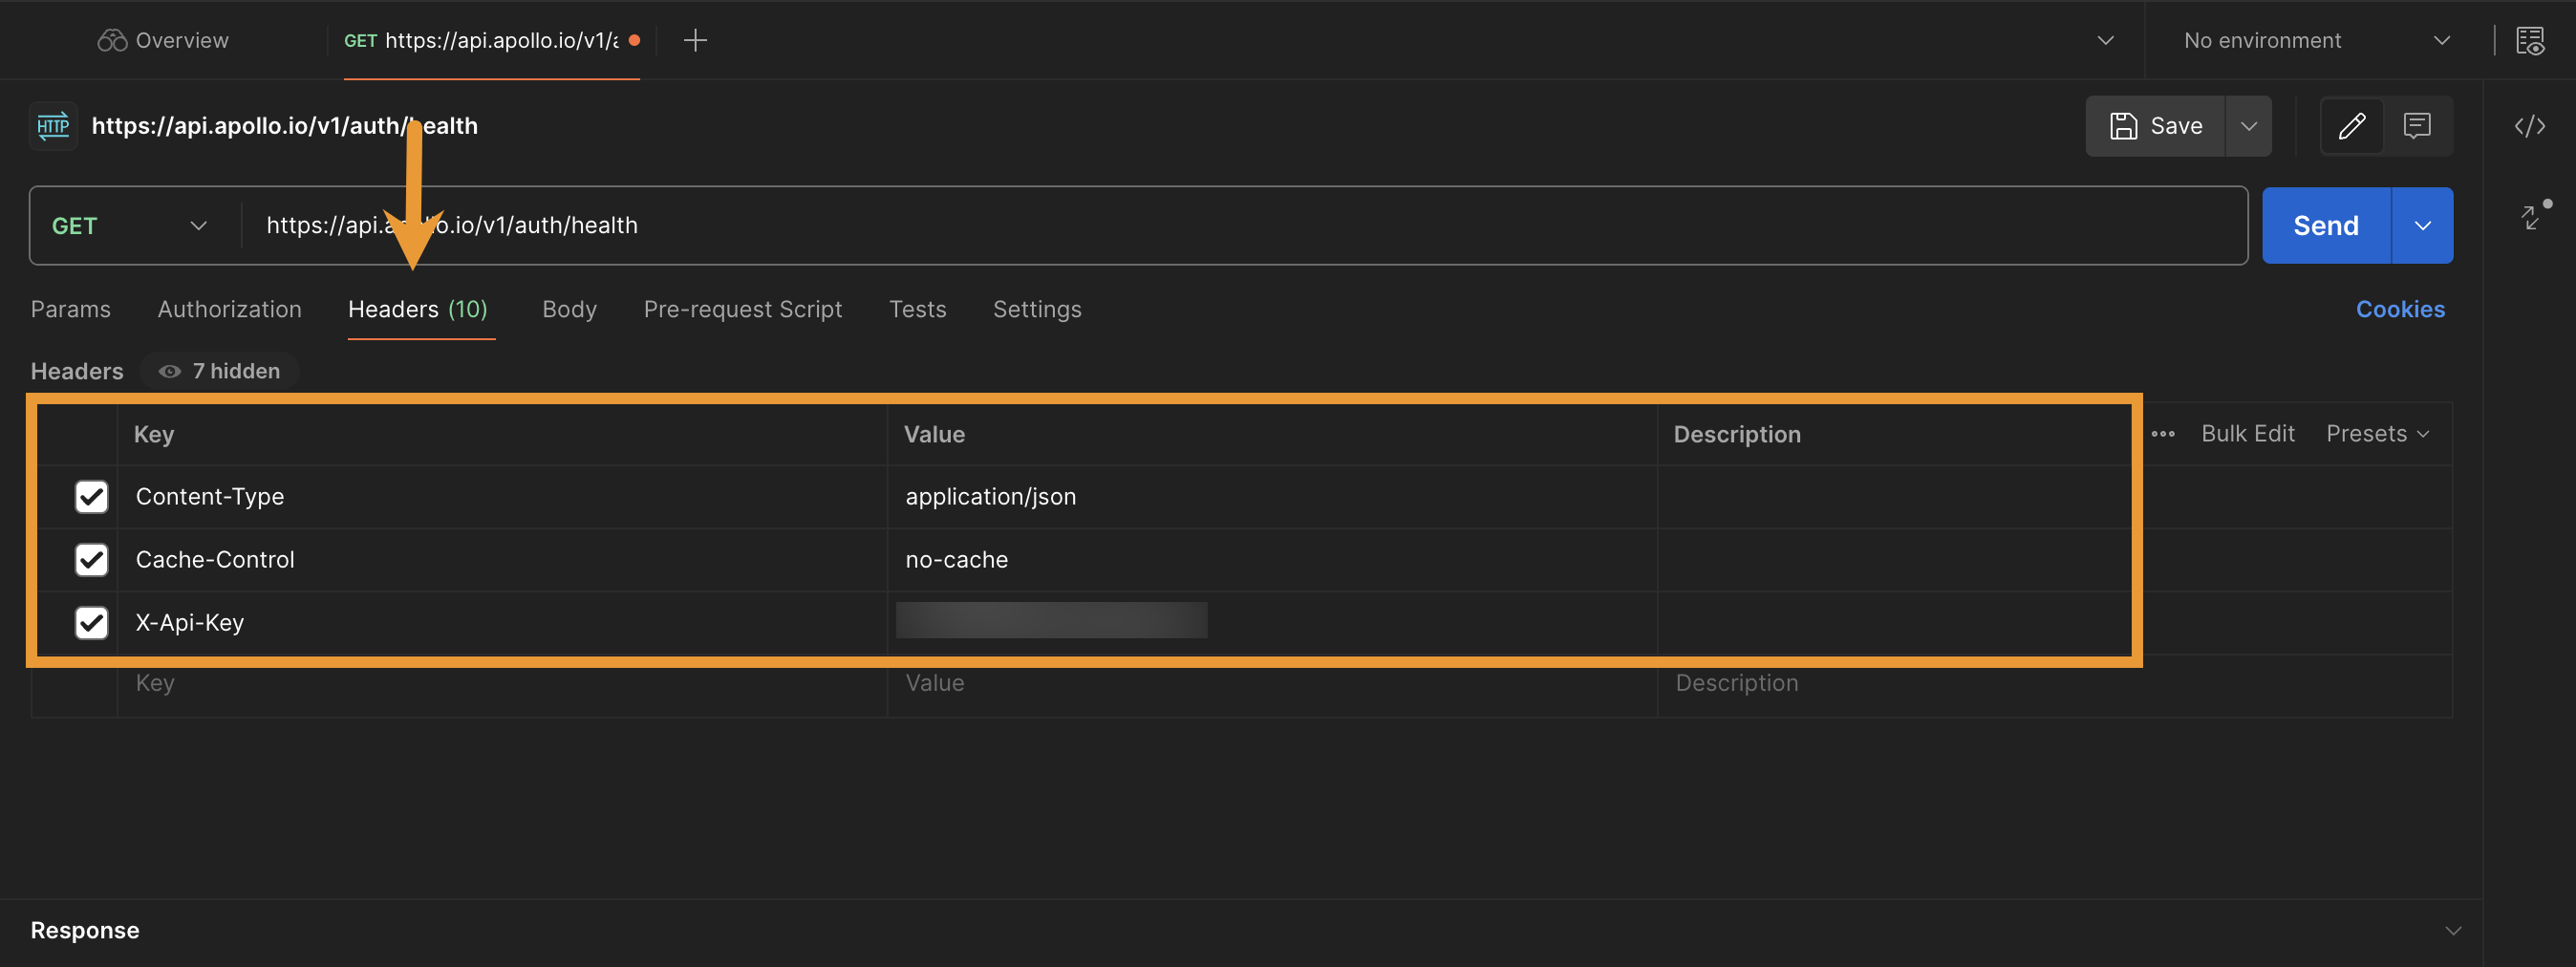Uncheck the Cache-Control header checkbox
The image size is (2576, 967).
coord(91,559)
